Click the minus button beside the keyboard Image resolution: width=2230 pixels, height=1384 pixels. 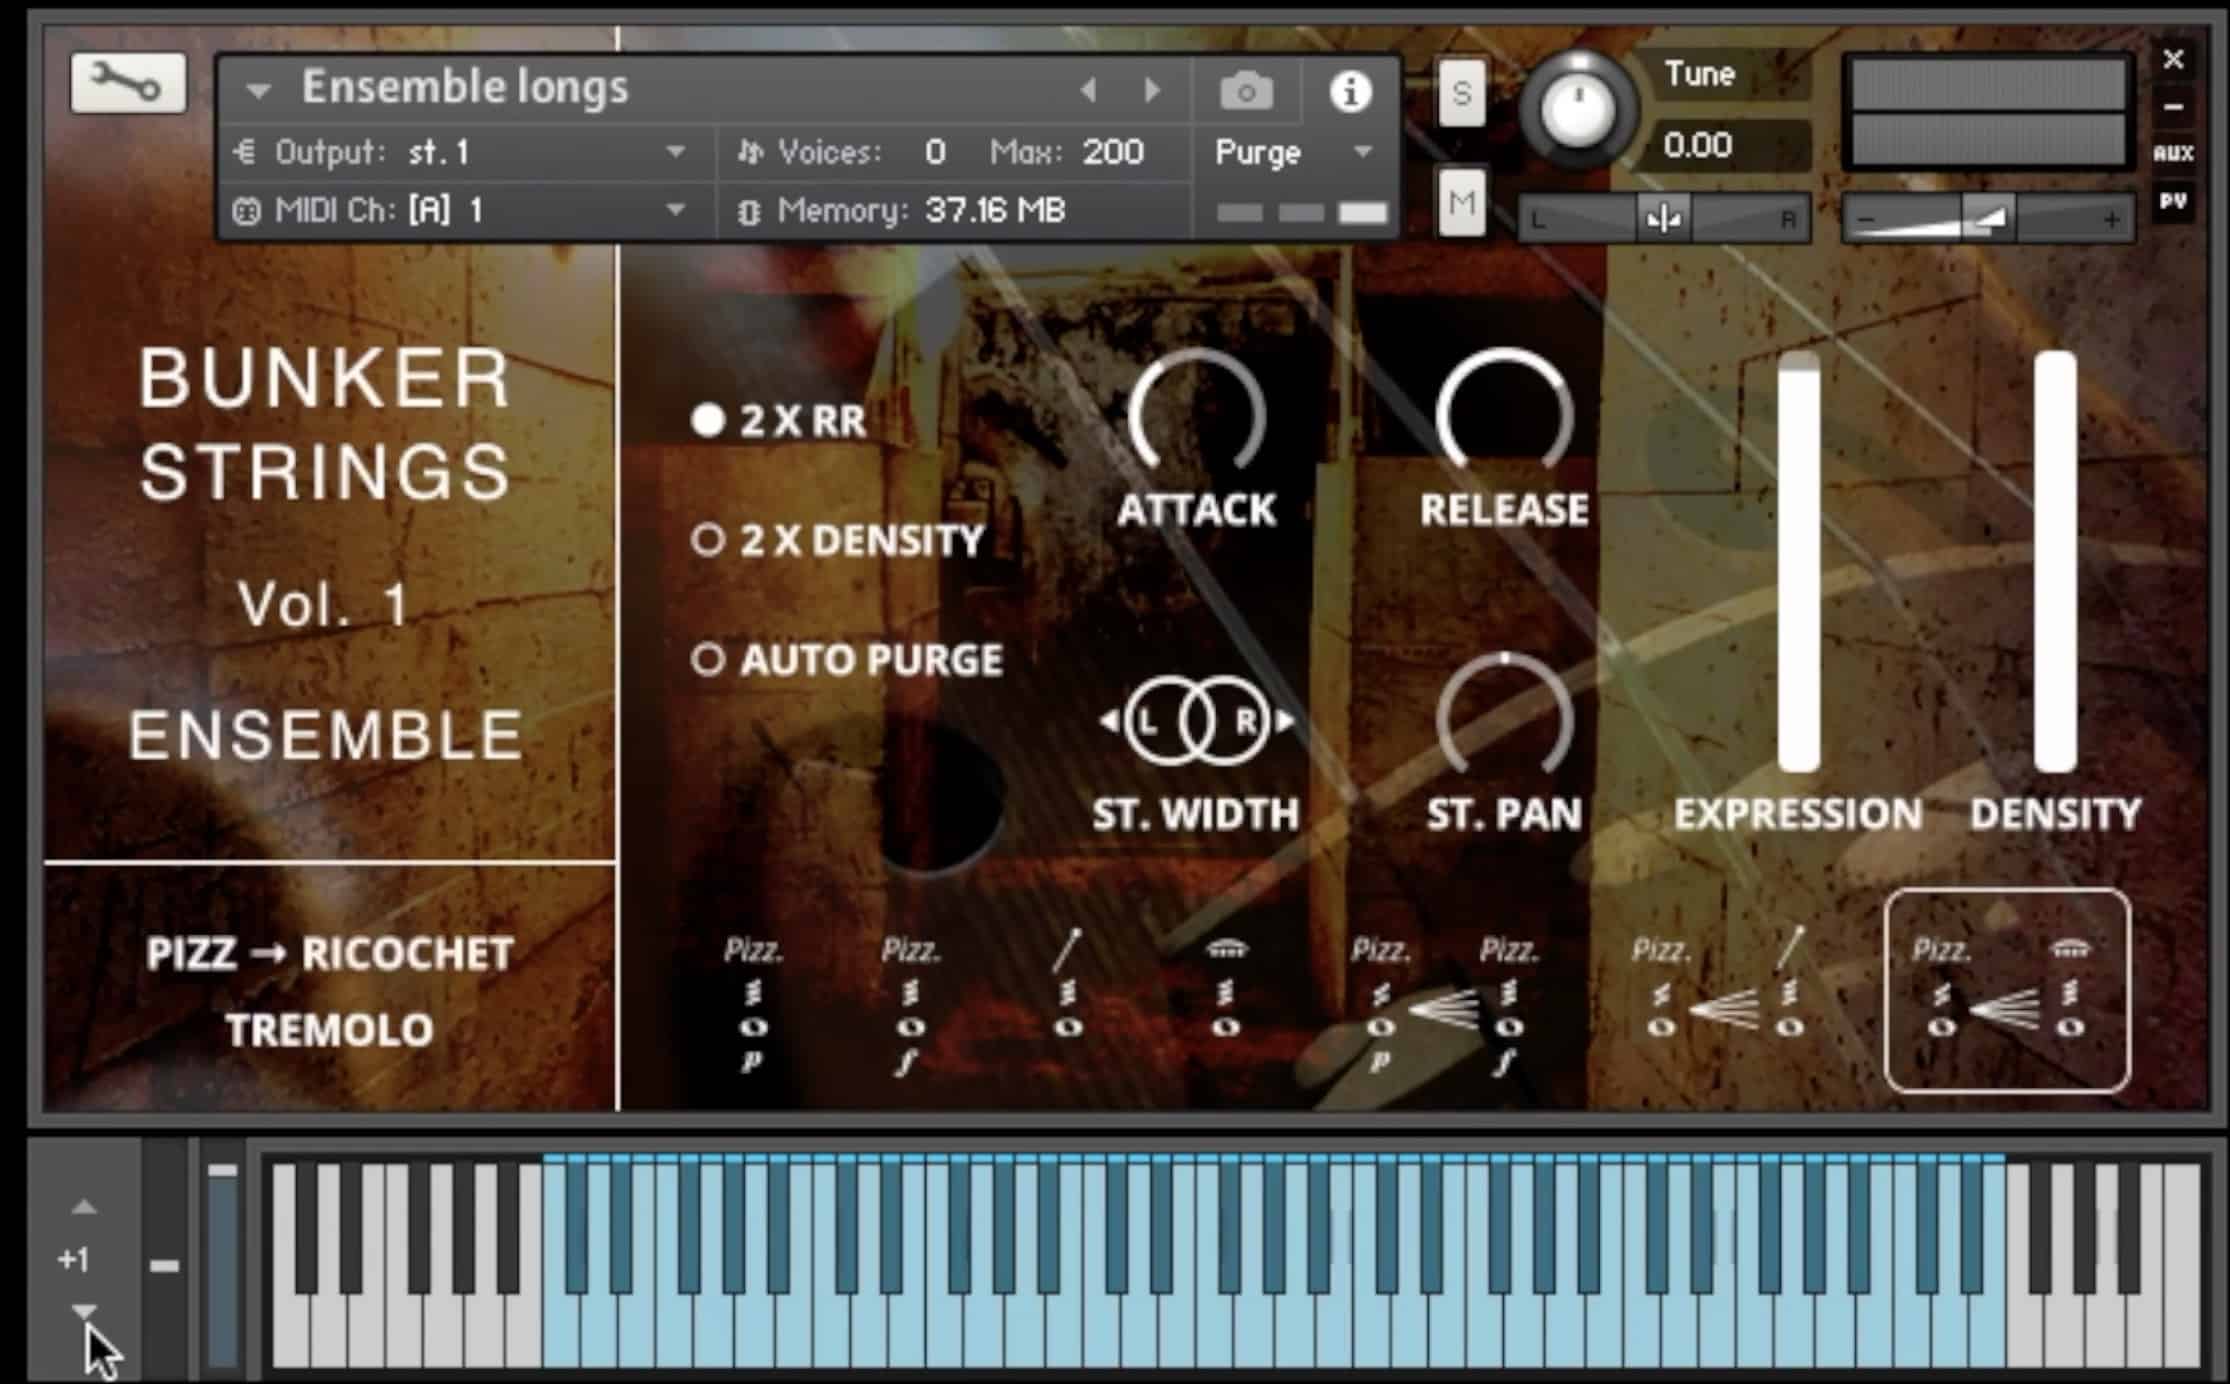click(164, 1266)
